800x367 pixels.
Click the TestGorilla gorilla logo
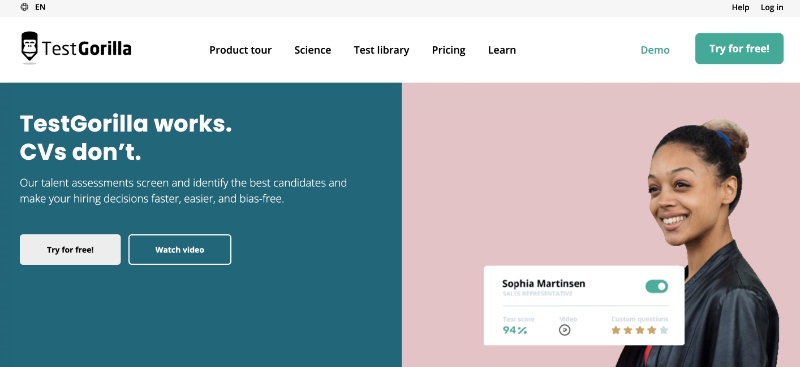[x=76, y=48]
